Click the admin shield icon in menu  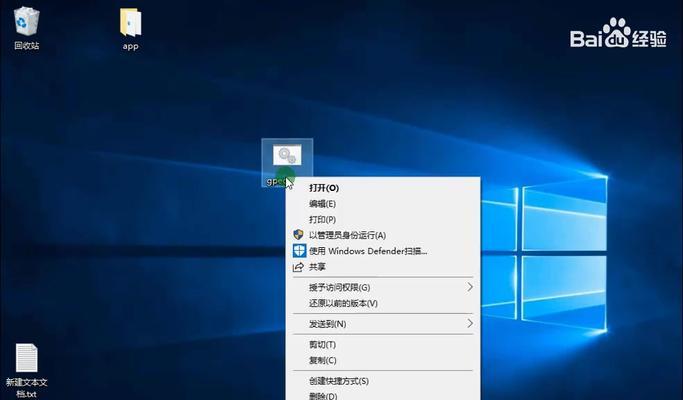pyautogui.click(x=298, y=235)
